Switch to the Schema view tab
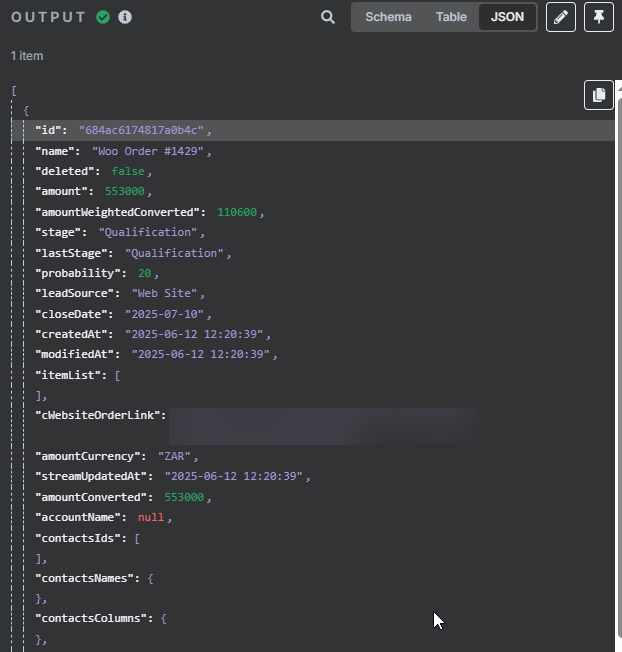 pyautogui.click(x=386, y=17)
